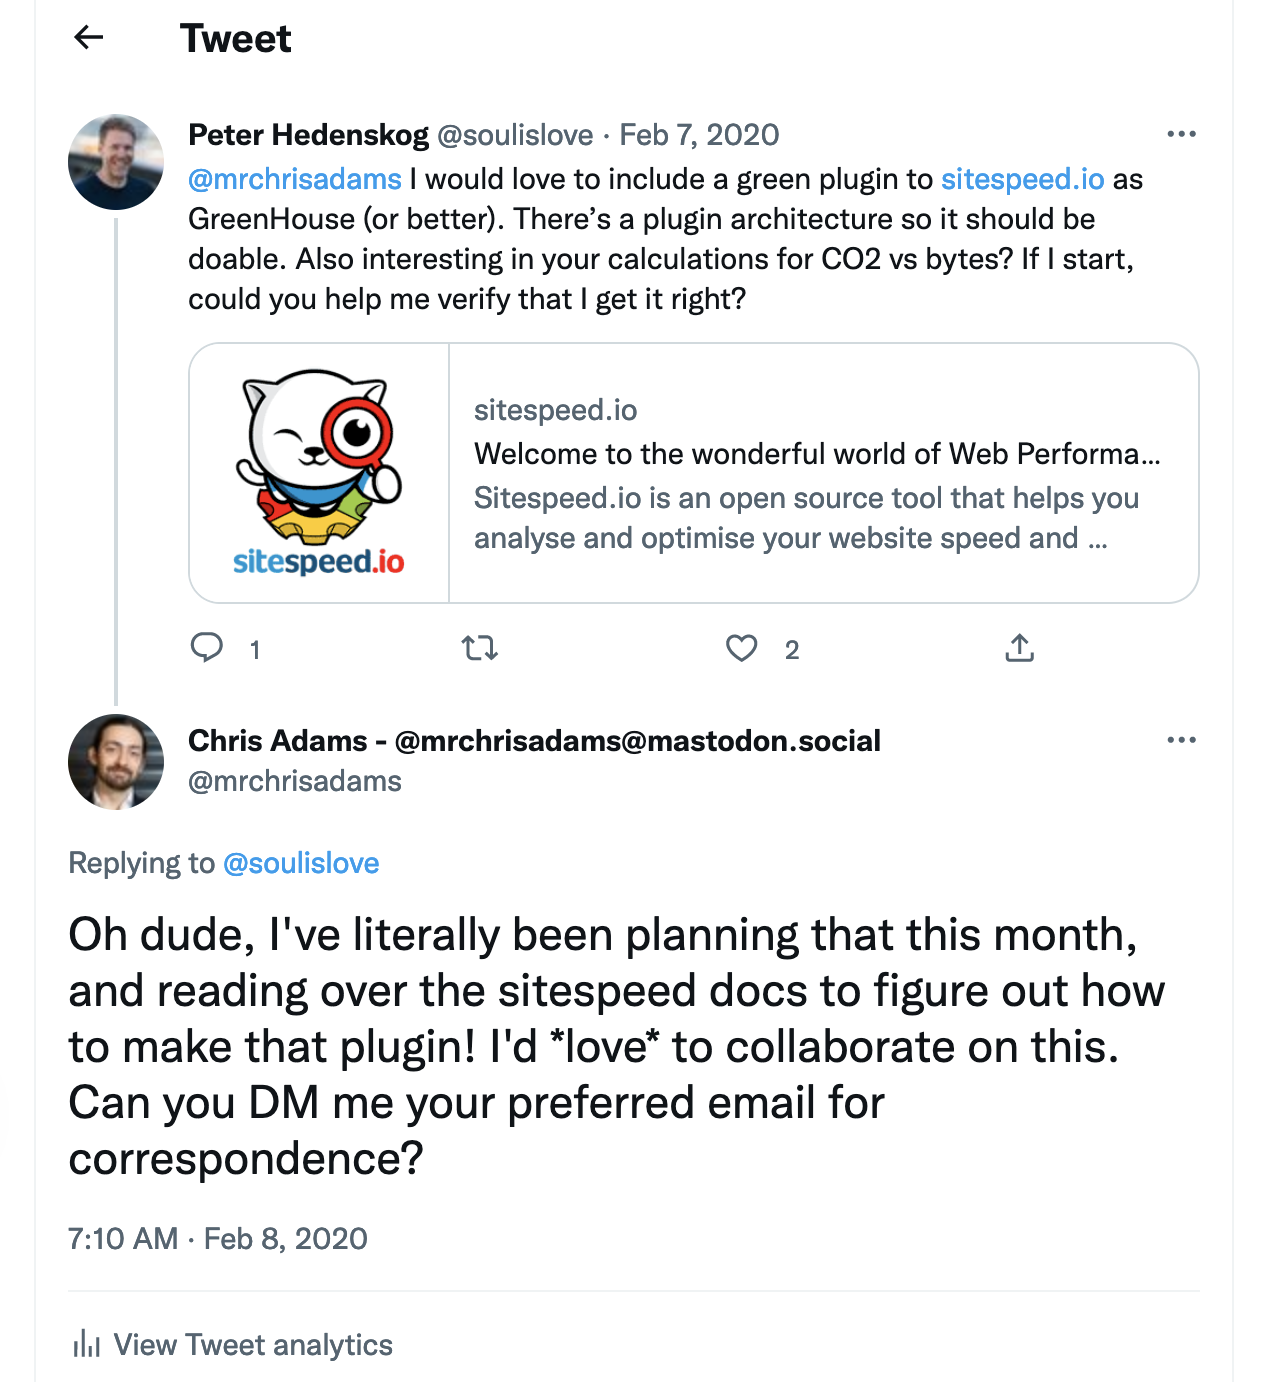Retweet Peter Hedenskog's tweet
The width and height of the screenshot is (1284, 1382).
(480, 649)
